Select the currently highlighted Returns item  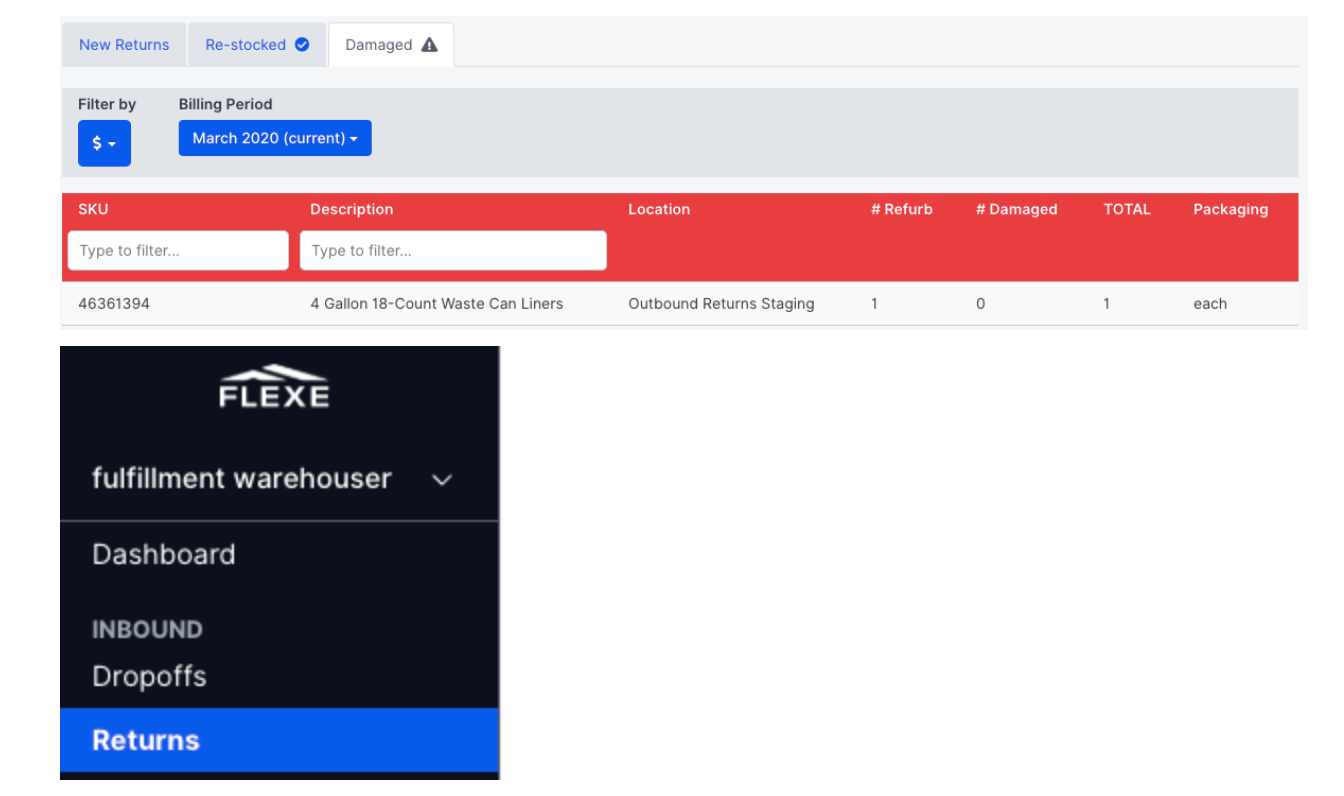[x=146, y=740]
